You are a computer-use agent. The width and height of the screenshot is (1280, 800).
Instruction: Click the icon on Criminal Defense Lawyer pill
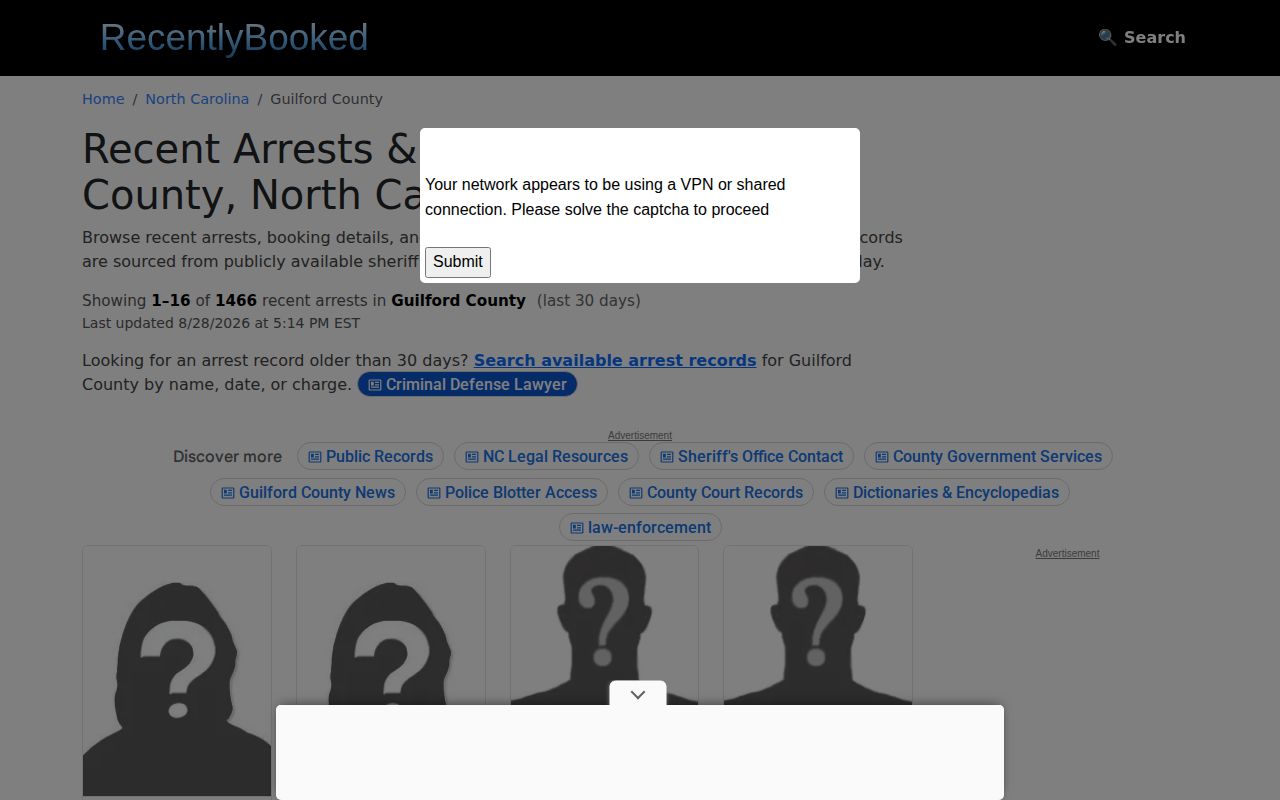[x=375, y=385]
